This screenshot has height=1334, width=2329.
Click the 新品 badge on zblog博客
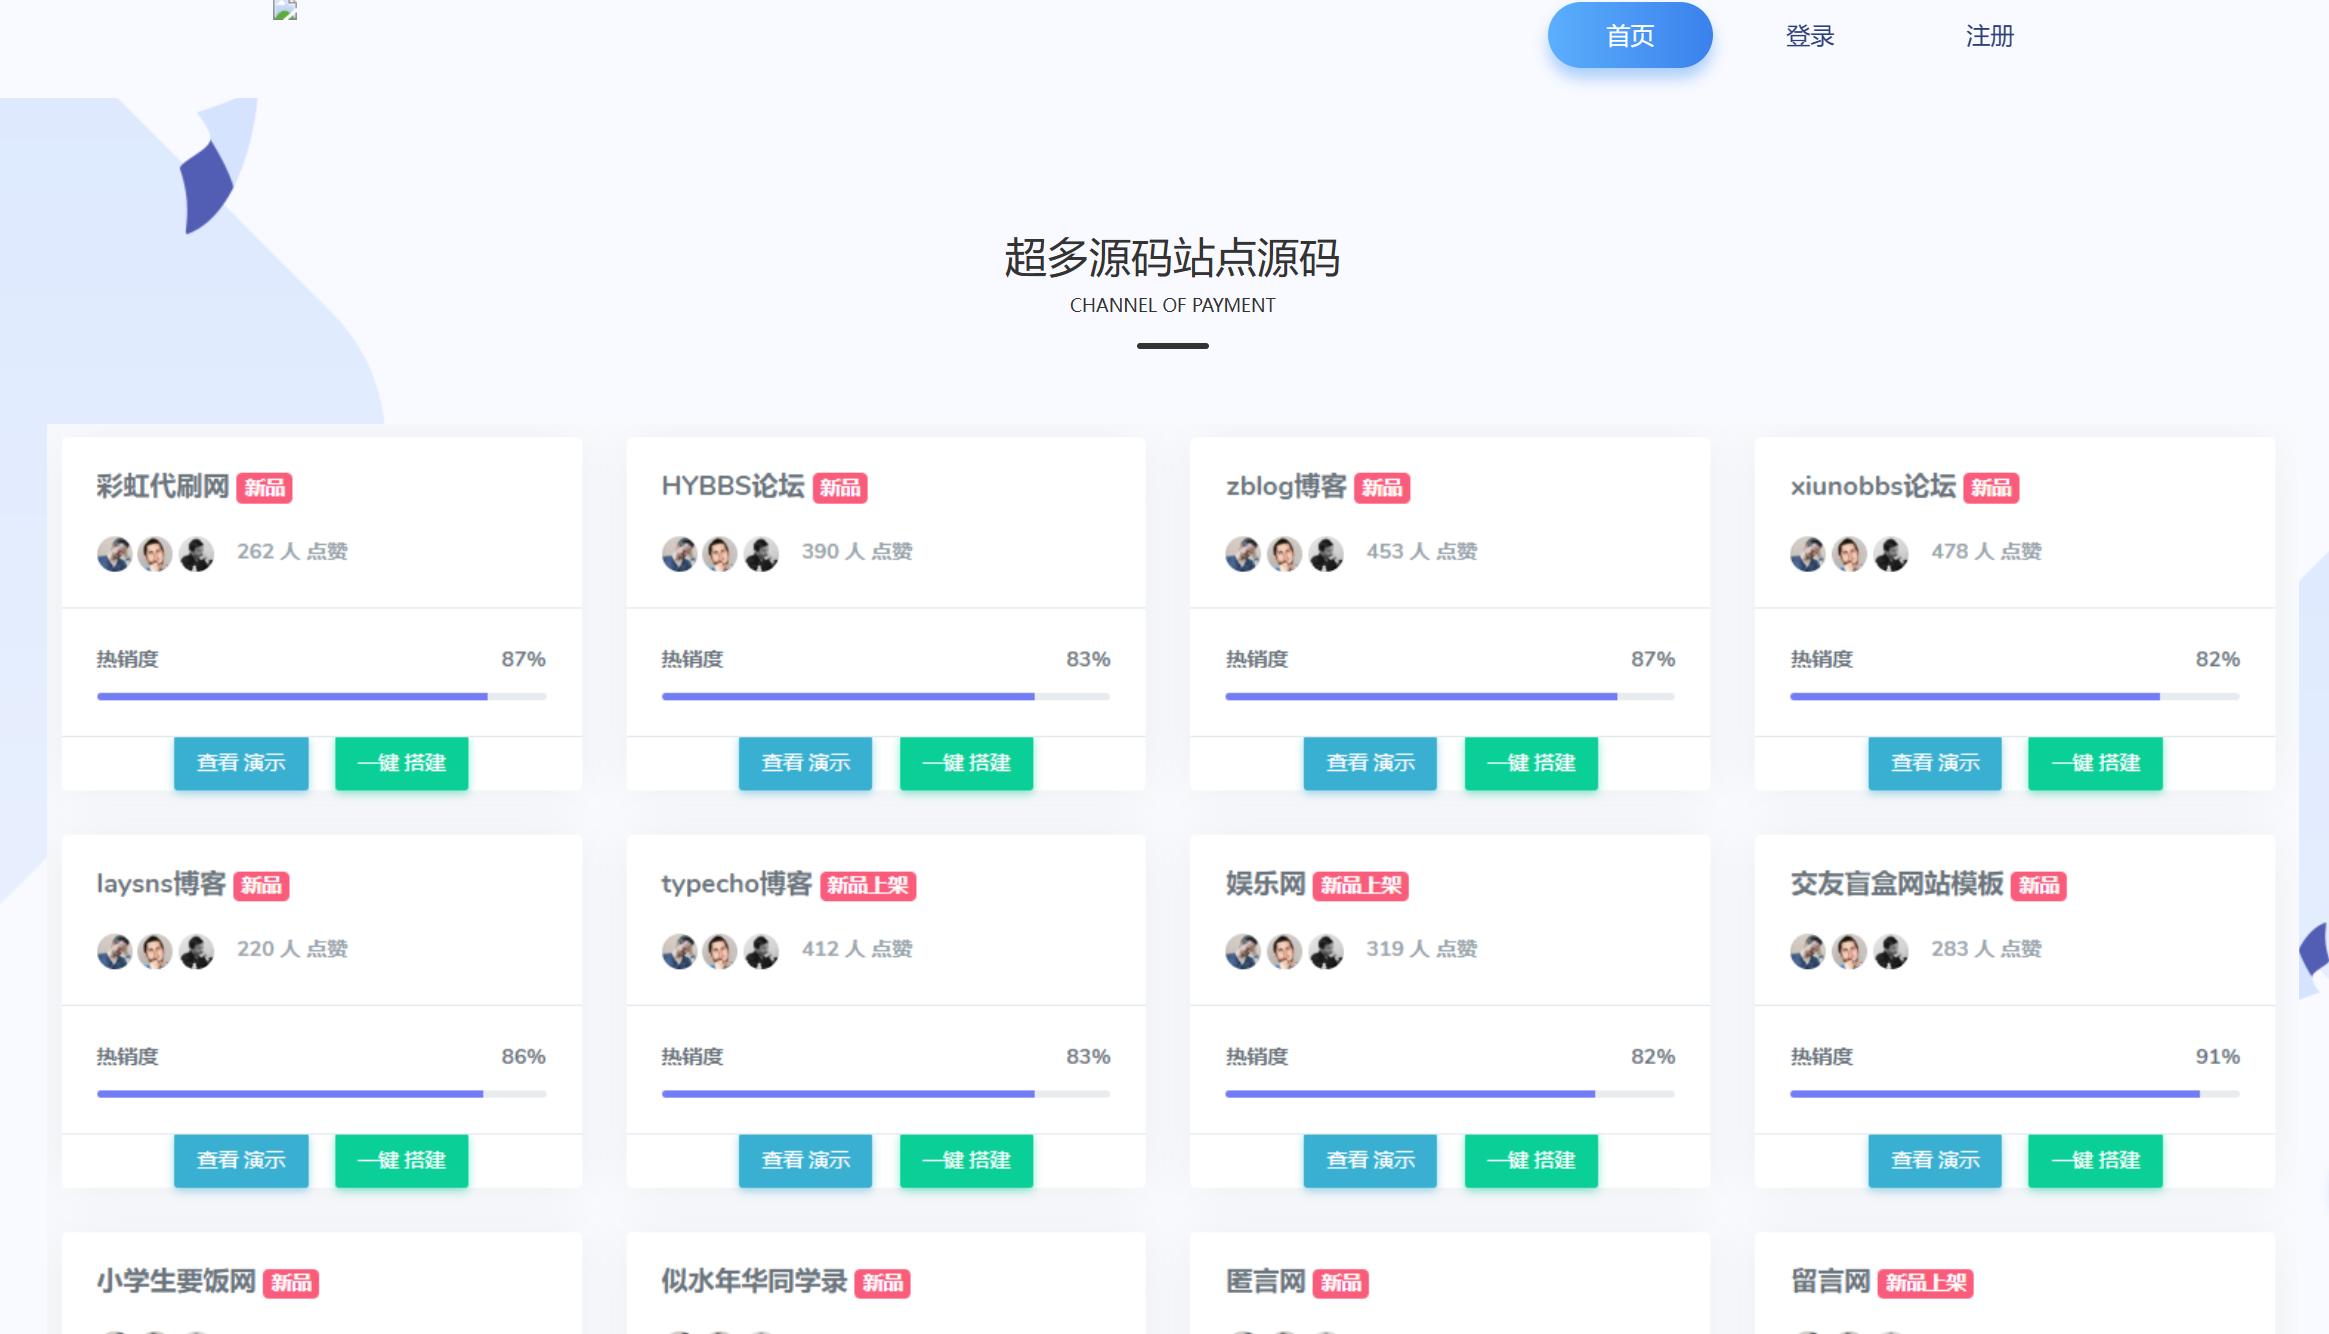(x=1382, y=488)
